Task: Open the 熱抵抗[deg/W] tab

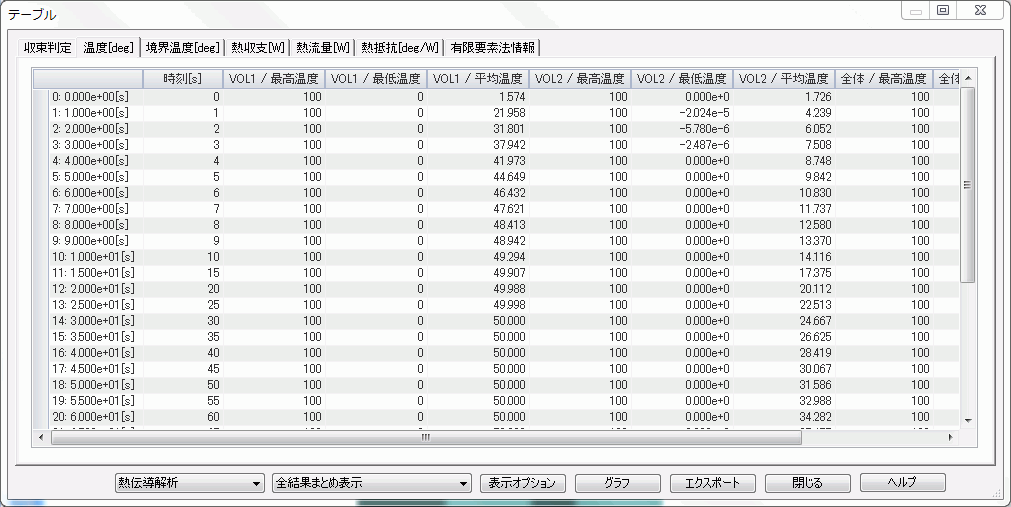Action: [x=400, y=48]
